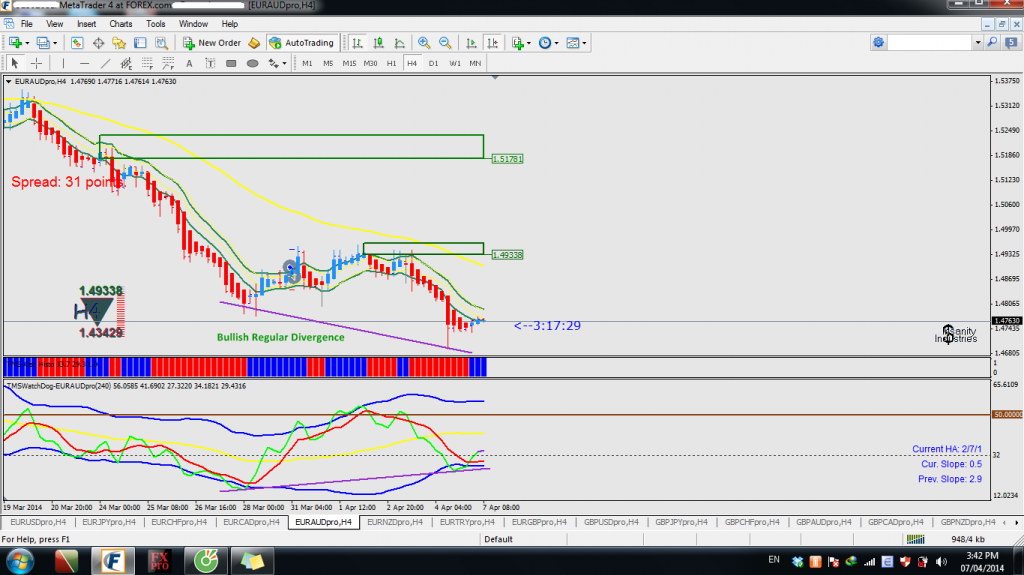
Task: Select the rectangle drawing tool
Action: [x=231, y=63]
